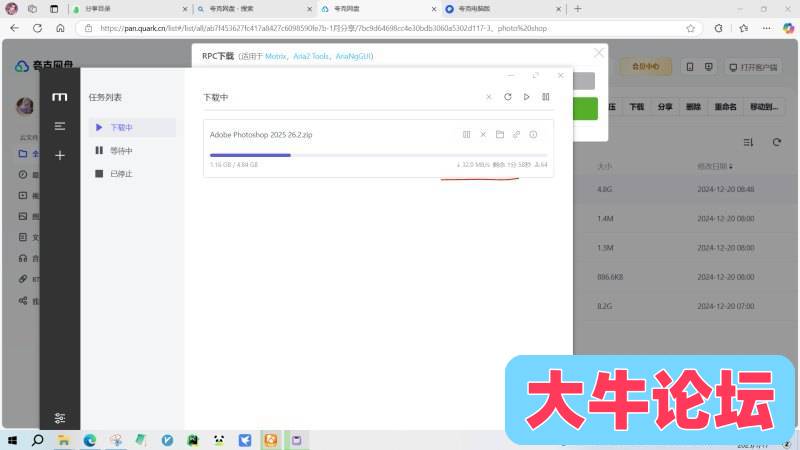Delete selected tasks in 下载中 header
800x450 pixels.
489,97
